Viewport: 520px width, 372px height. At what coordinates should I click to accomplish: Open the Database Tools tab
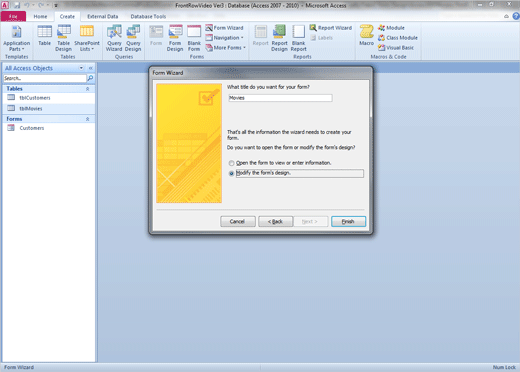coord(148,16)
